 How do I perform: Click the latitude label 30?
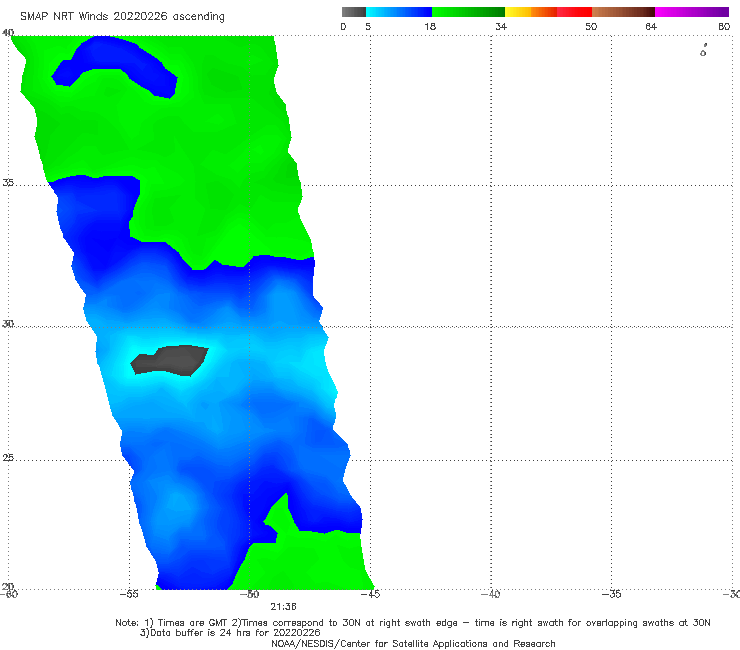(8, 324)
